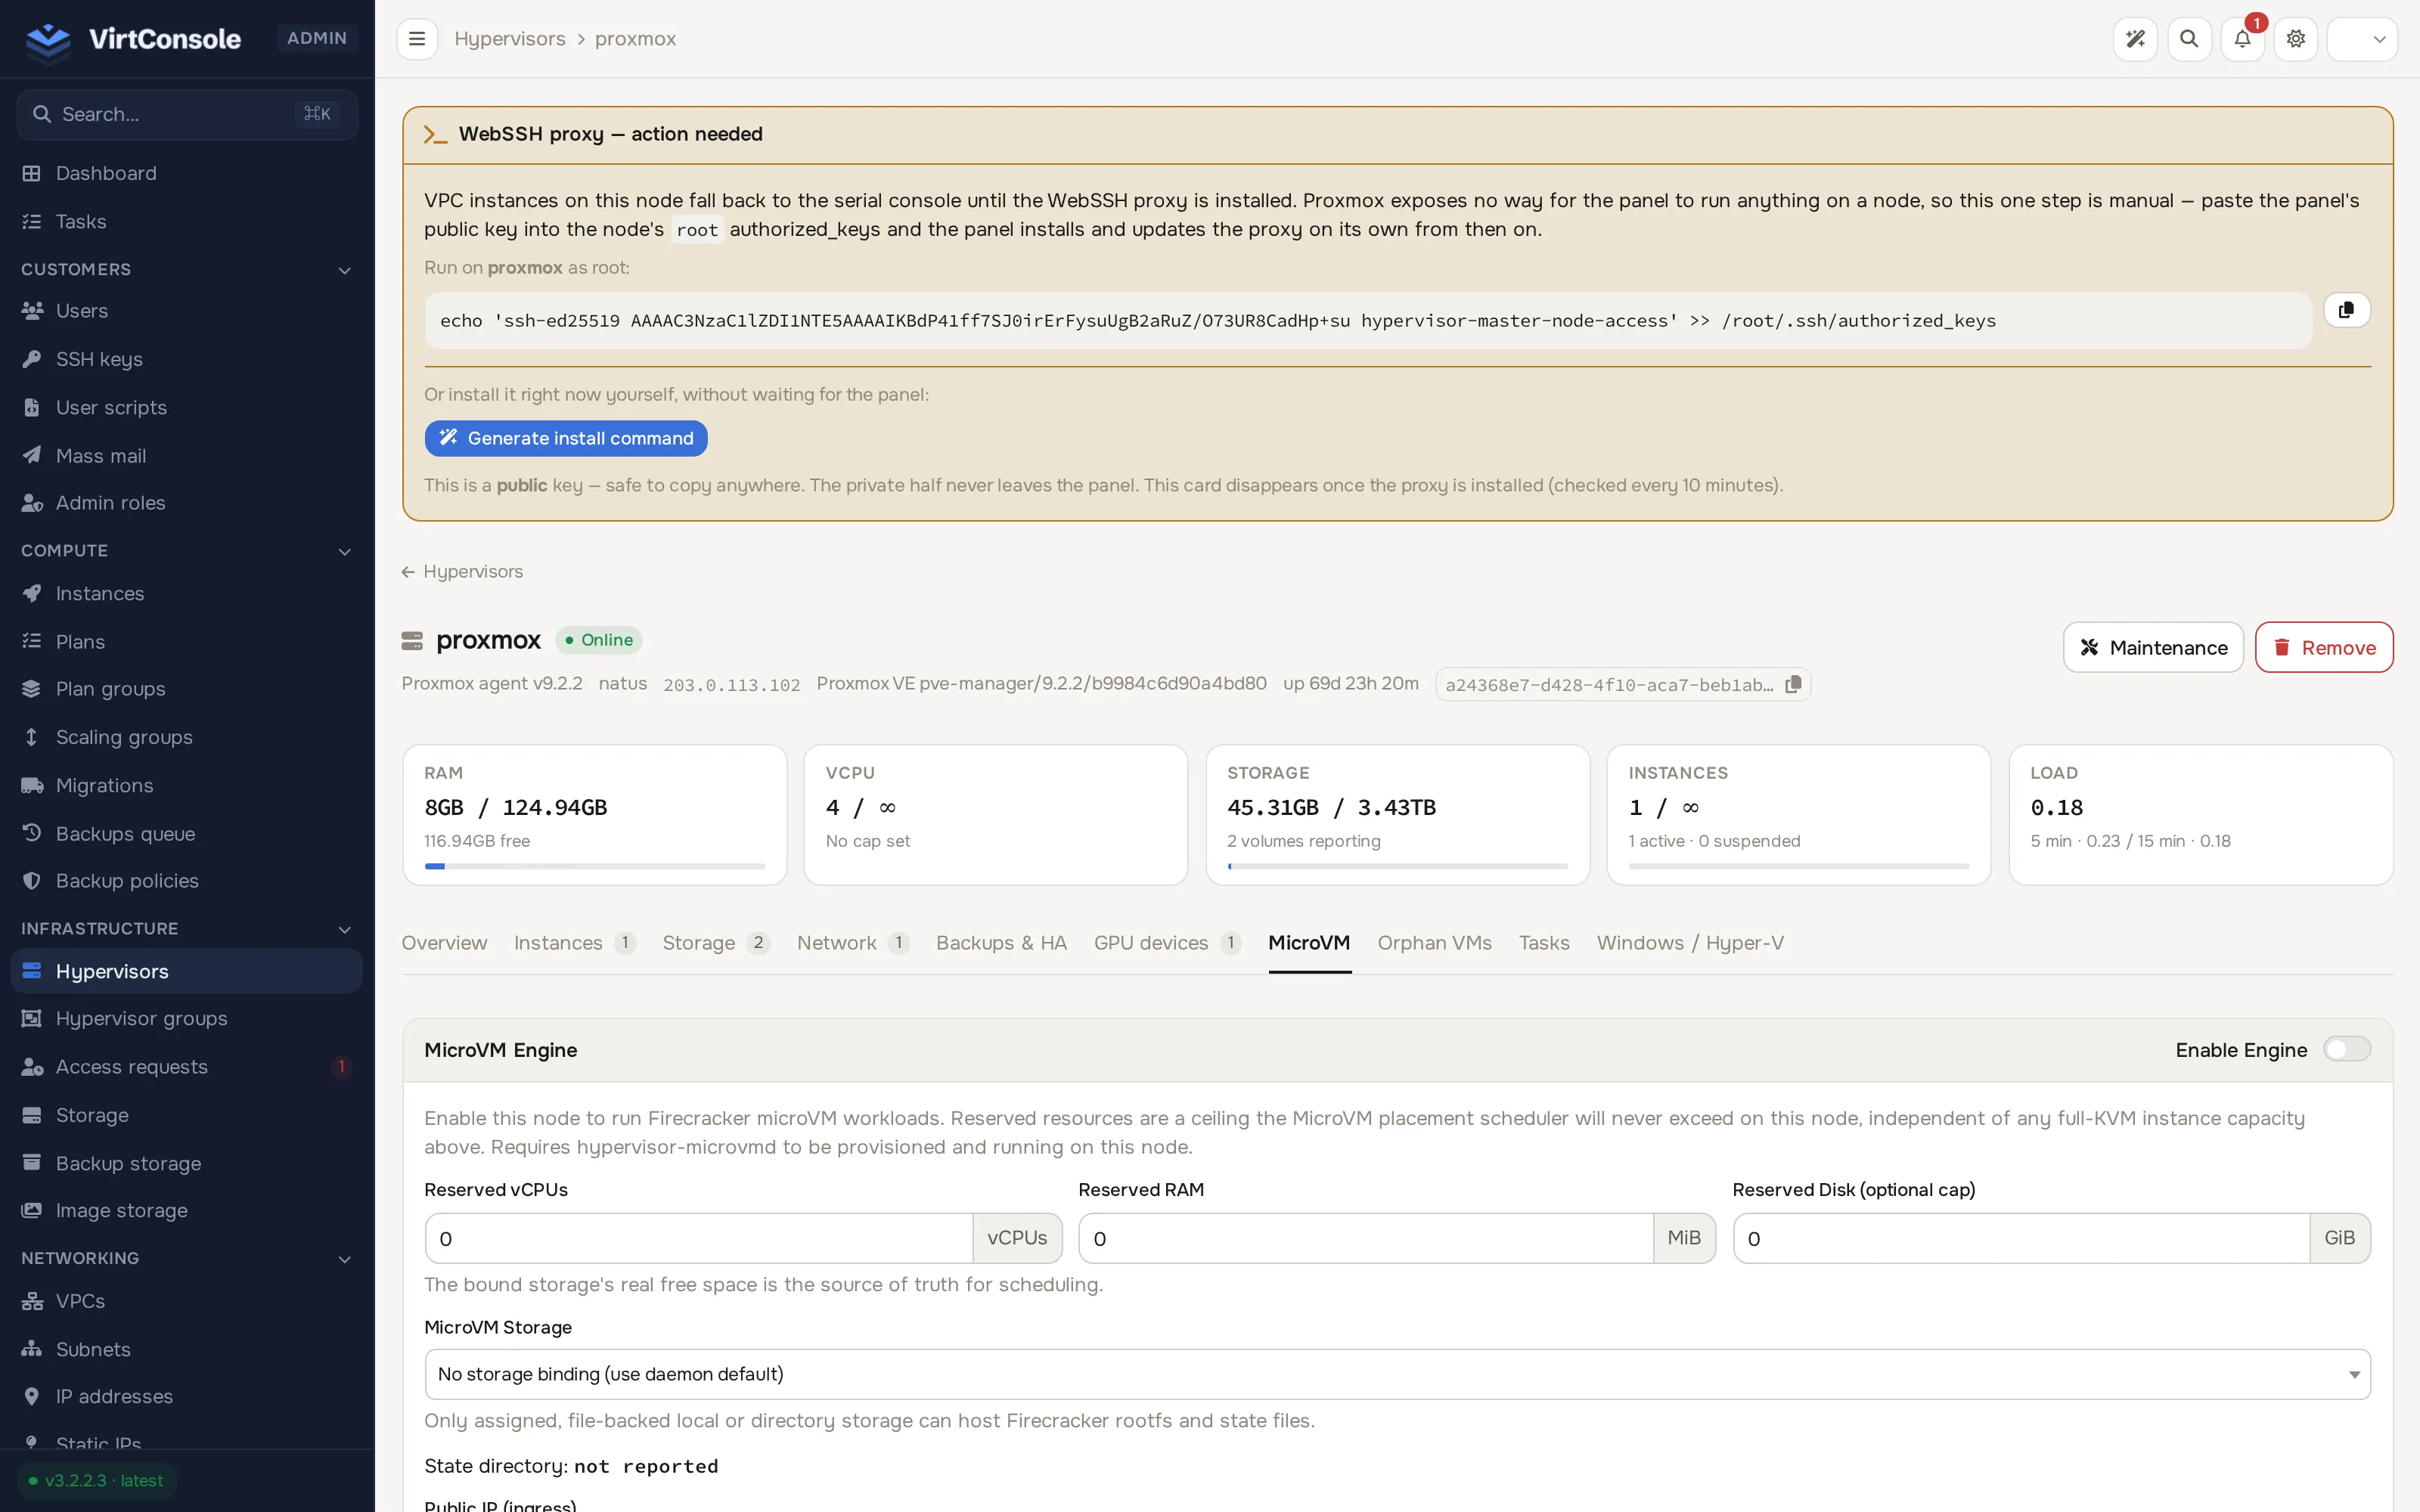Open Backup policies
Viewport: 2420px width, 1512px height.
(x=187, y=880)
